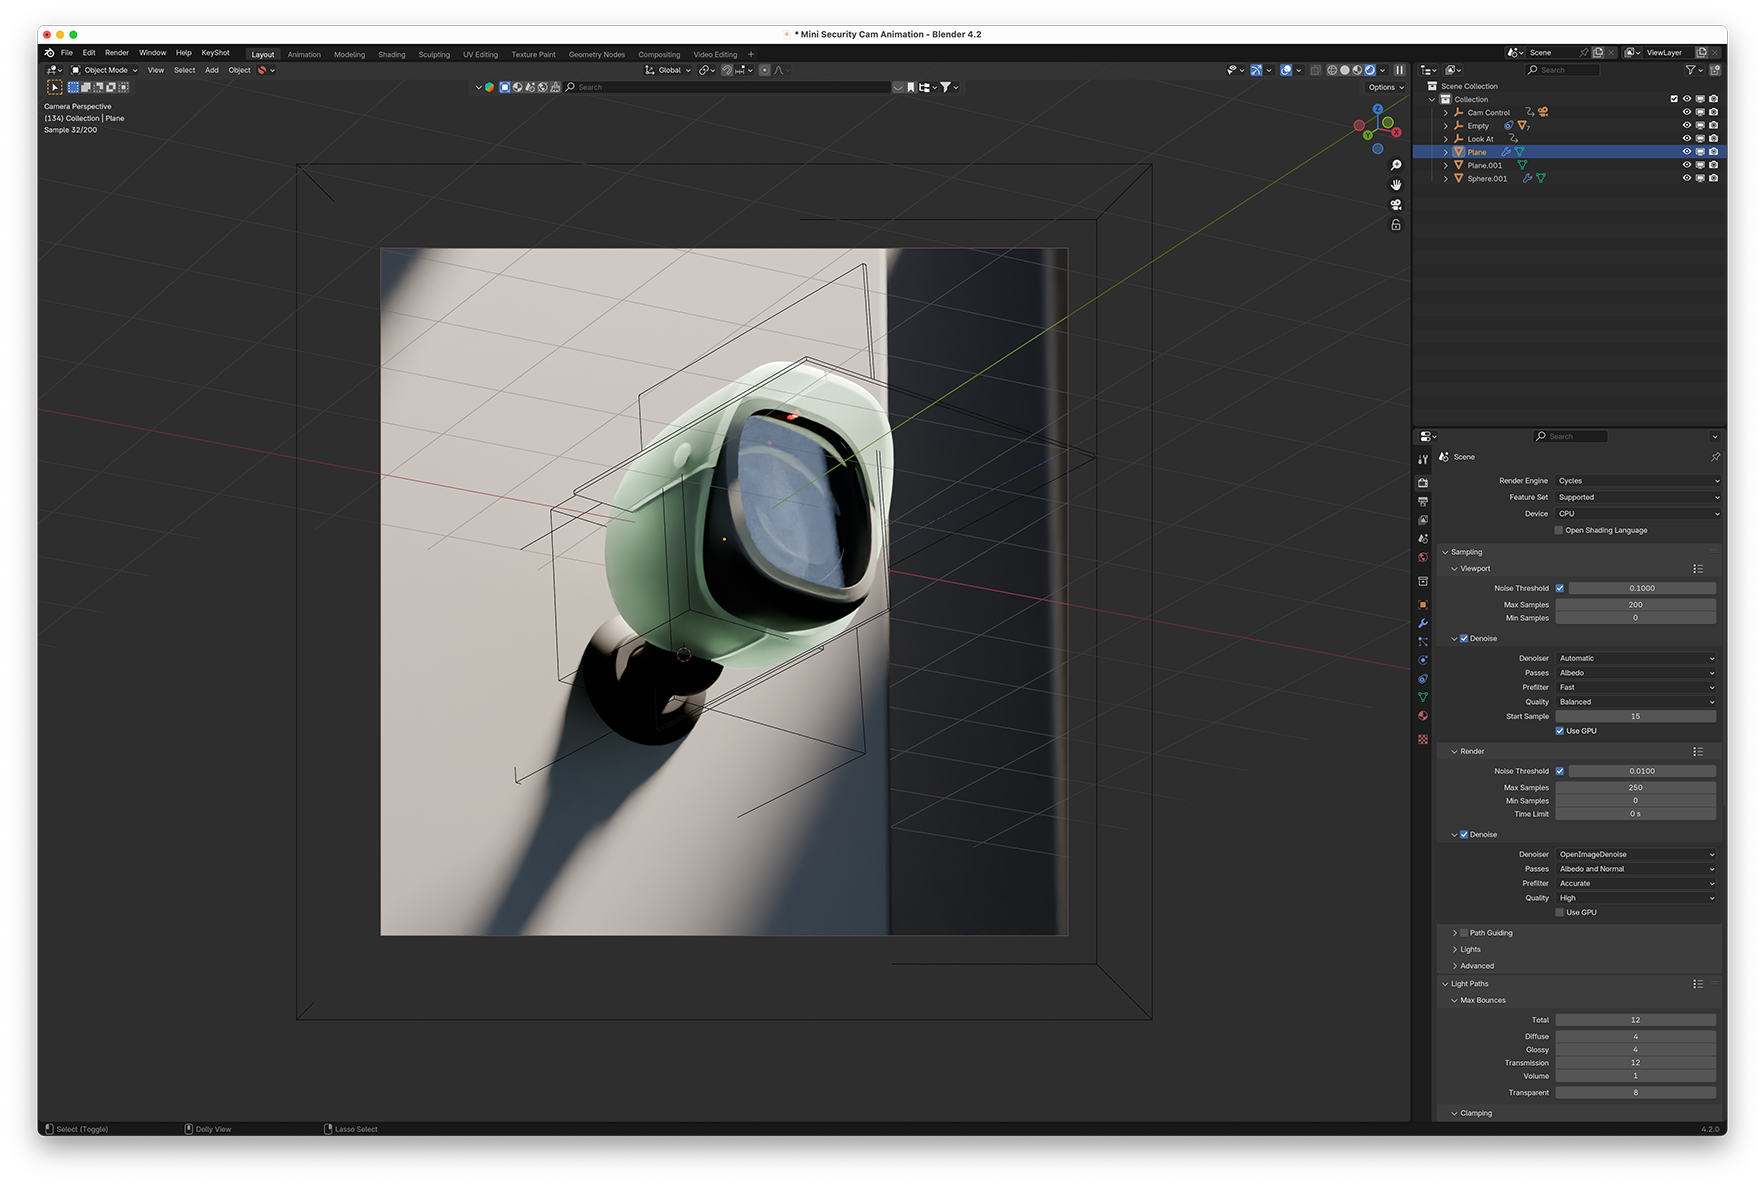Screen dimensions: 1764x1184
Task: Open the Material properties tab
Action: coord(1423,716)
